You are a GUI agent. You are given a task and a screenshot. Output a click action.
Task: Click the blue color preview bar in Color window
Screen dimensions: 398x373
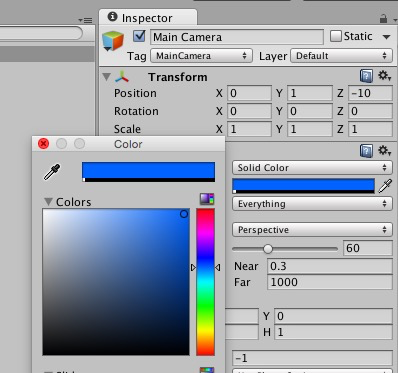click(148, 172)
